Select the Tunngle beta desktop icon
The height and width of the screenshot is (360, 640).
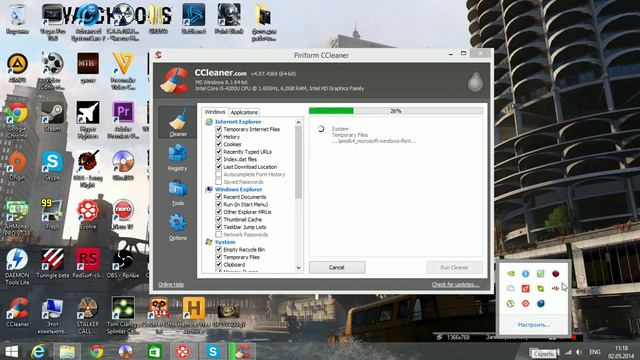click(x=52, y=263)
